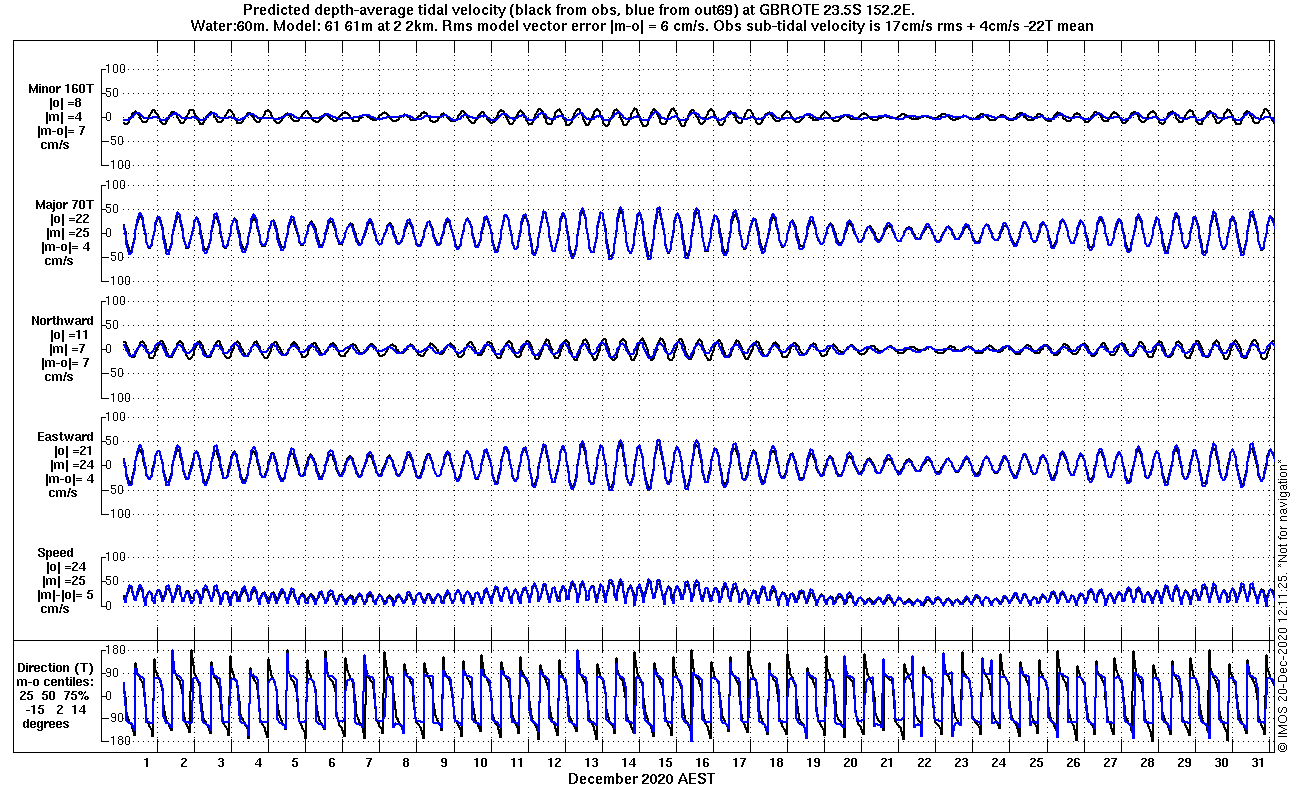Select '|m-o|= 7' under Northward
The image size is (1300, 800).
(68, 363)
